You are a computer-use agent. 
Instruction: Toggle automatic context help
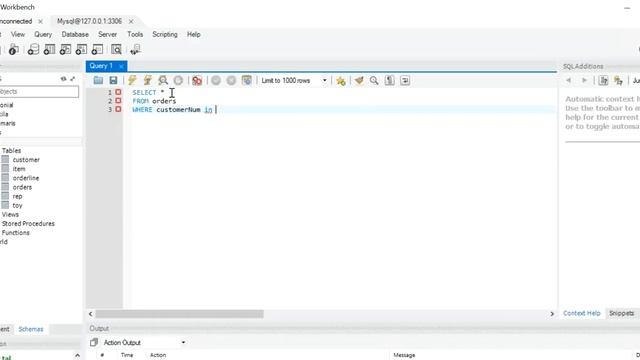[618, 80]
